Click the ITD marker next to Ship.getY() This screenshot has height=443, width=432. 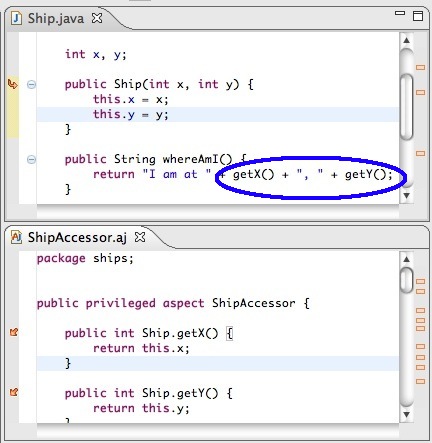[x=14, y=392]
